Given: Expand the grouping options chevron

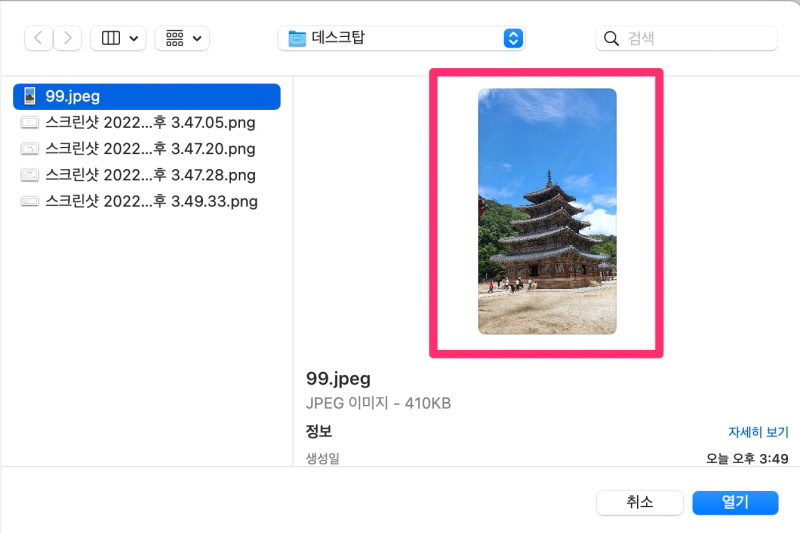Looking at the screenshot, I should click(x=197, y=38).
